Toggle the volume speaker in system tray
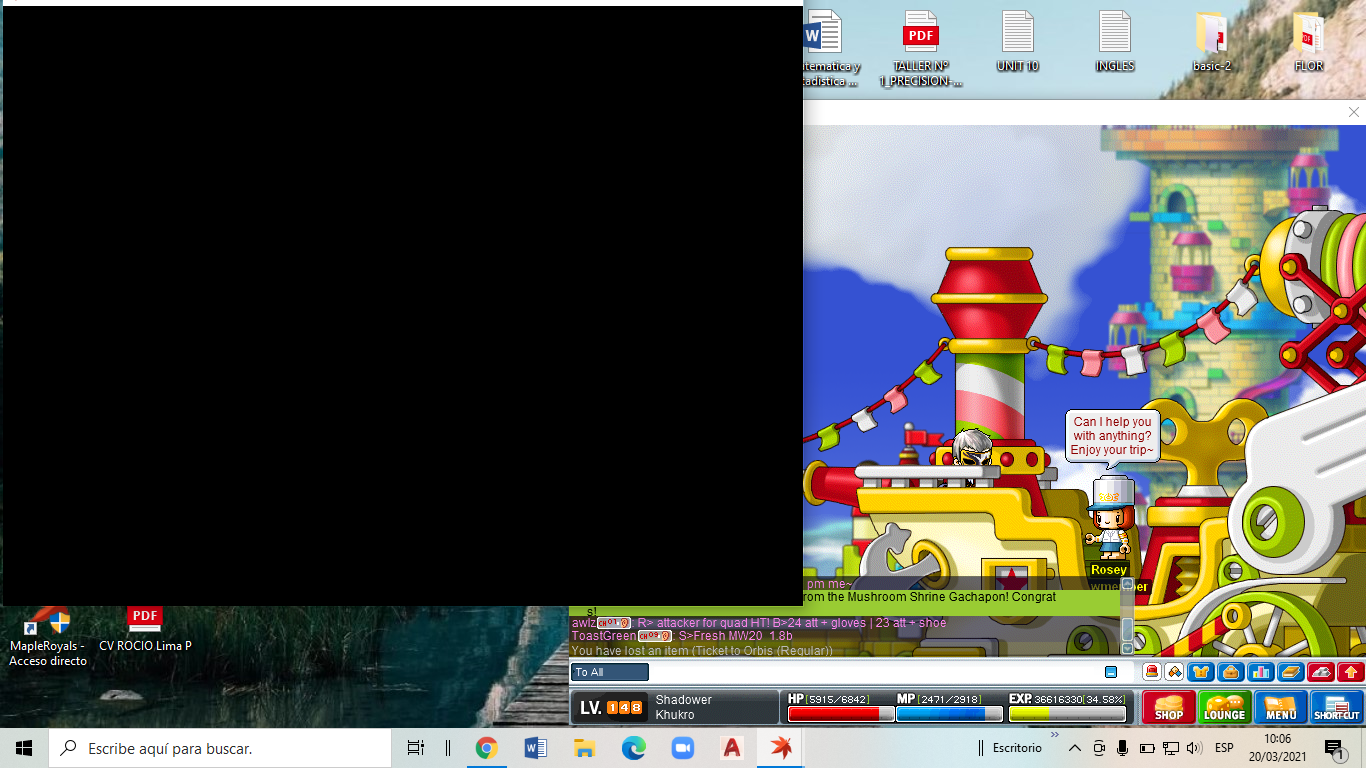The width and height of the screenshot is (1366, 768). 1193,748
